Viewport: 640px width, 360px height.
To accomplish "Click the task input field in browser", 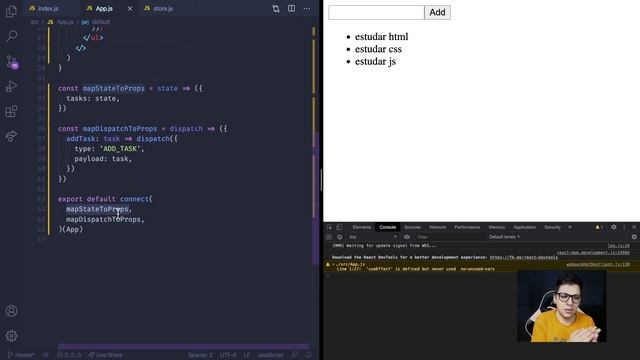I will tap(376, 12).
